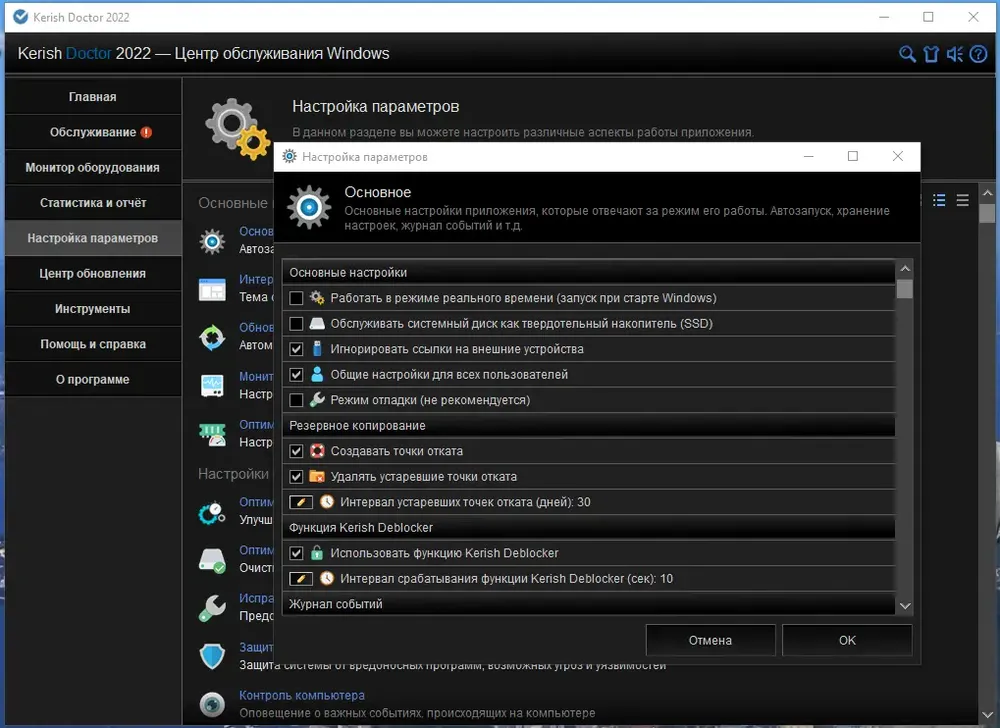1000x728 pixels.
Task: Click main window scrollbar down arrow
Action: click(987, 715)
